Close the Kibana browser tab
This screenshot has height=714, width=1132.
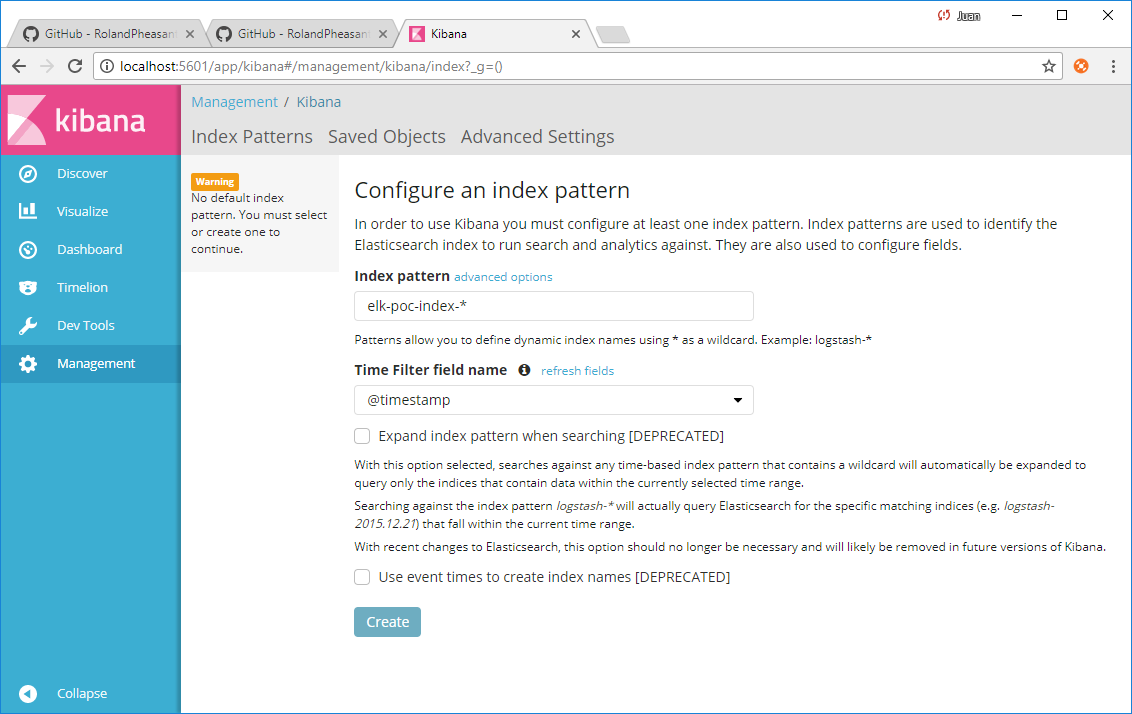[575, 34]
